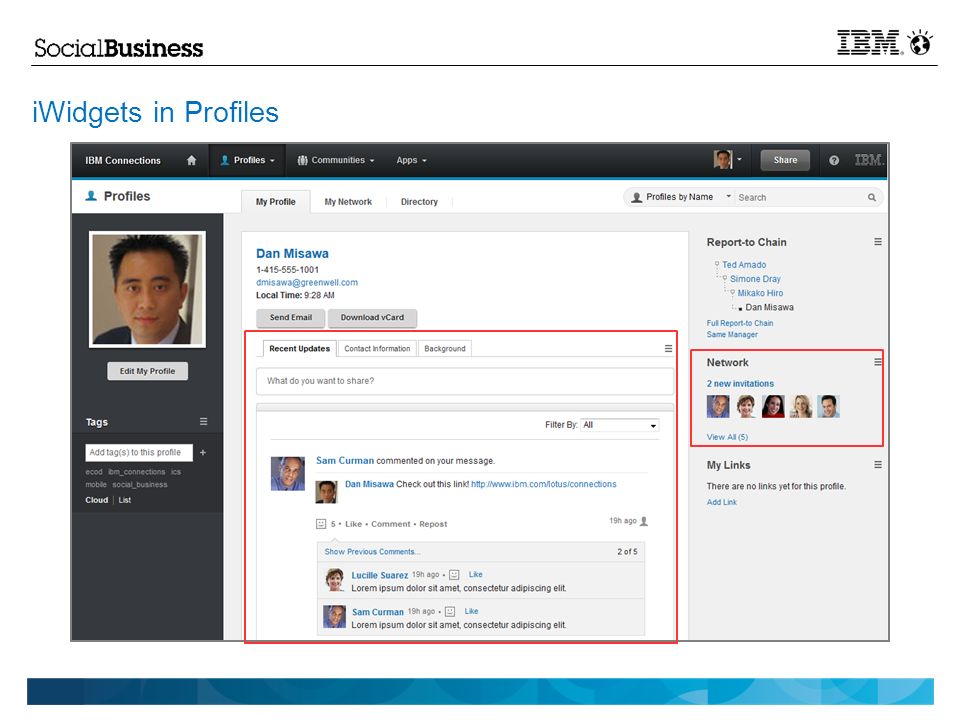Click the Search input field

(x=801, y=197)
